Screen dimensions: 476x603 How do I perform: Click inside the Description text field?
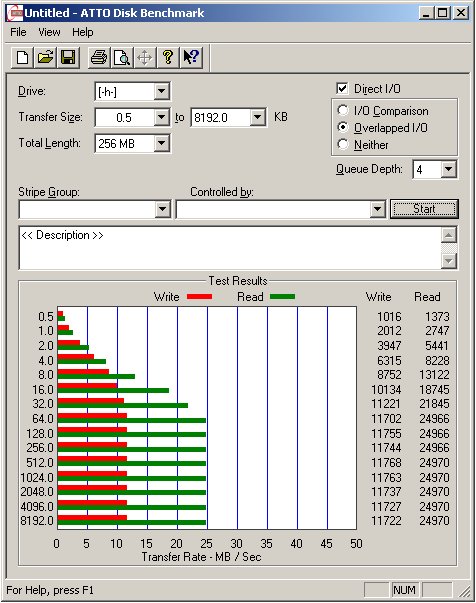coord(230,248)
